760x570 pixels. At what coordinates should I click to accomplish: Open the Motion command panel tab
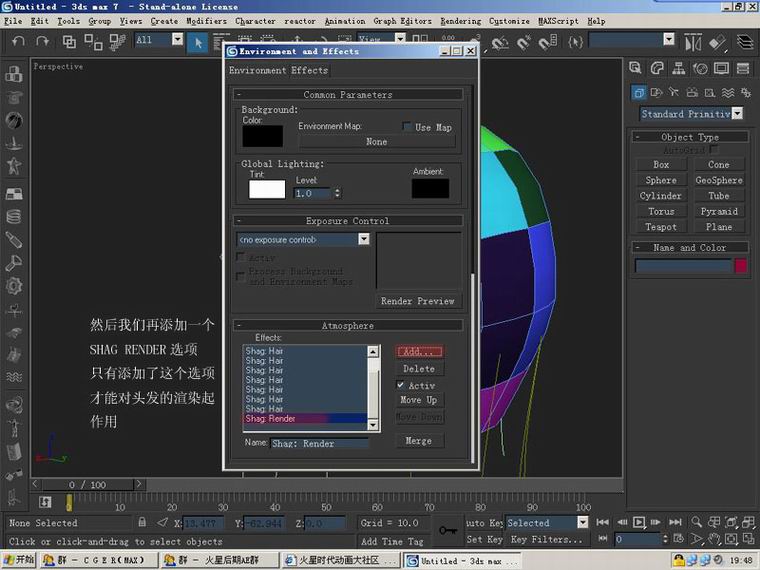tap(700, 68)
